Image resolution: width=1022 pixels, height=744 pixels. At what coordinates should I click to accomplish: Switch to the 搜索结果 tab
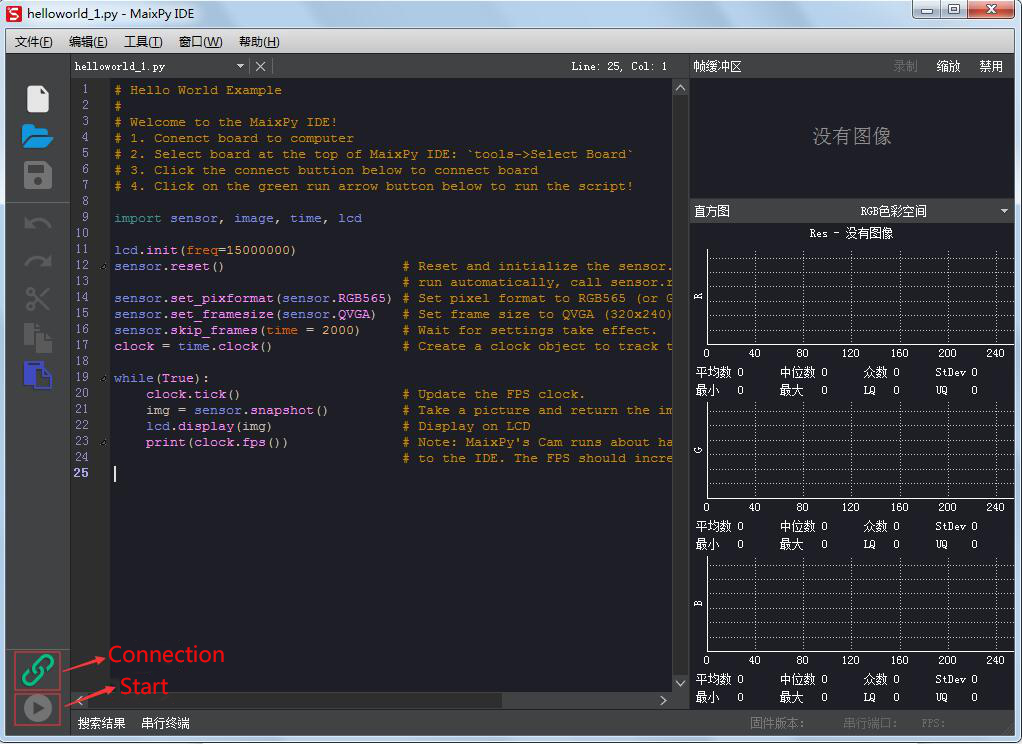[x=102, y=723]
